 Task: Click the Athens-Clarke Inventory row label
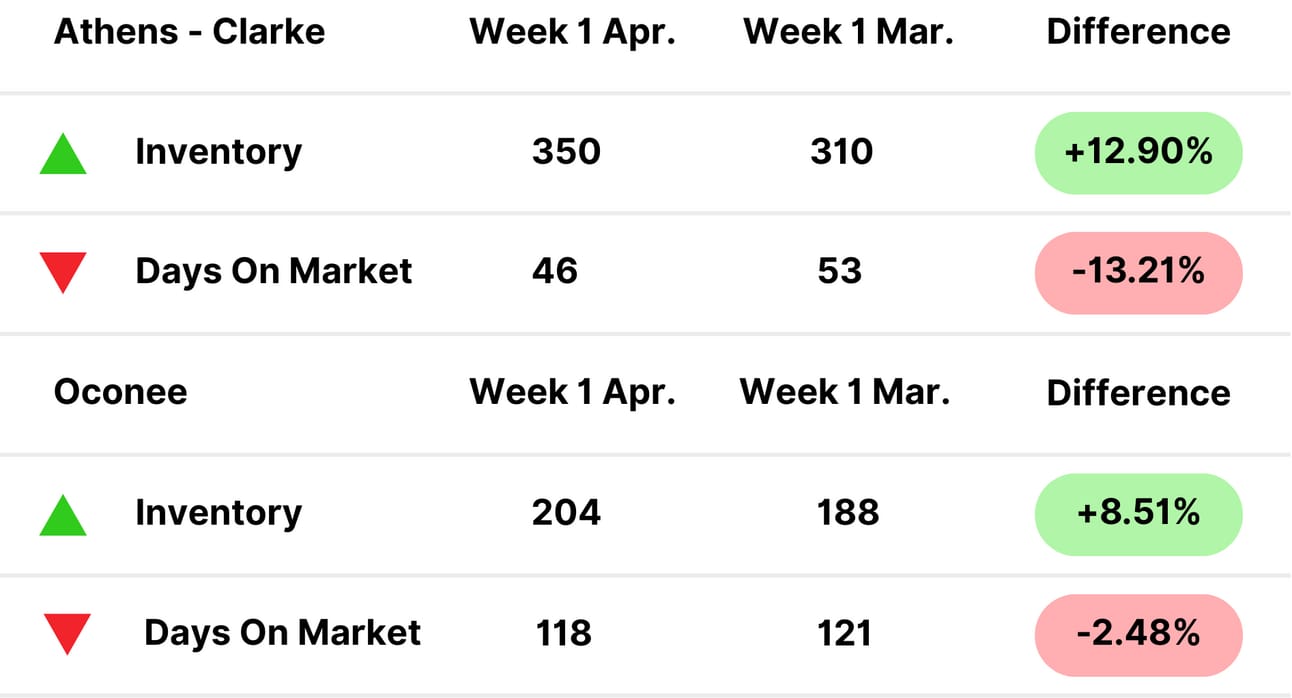[x=218, y=152]
